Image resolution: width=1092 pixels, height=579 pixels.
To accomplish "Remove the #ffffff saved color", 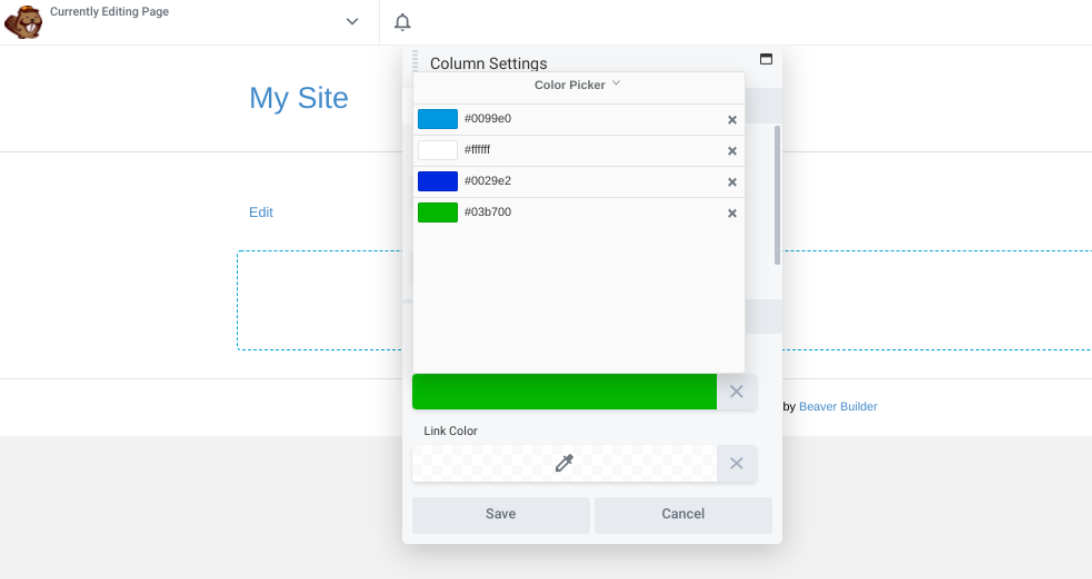I will 732,150.
